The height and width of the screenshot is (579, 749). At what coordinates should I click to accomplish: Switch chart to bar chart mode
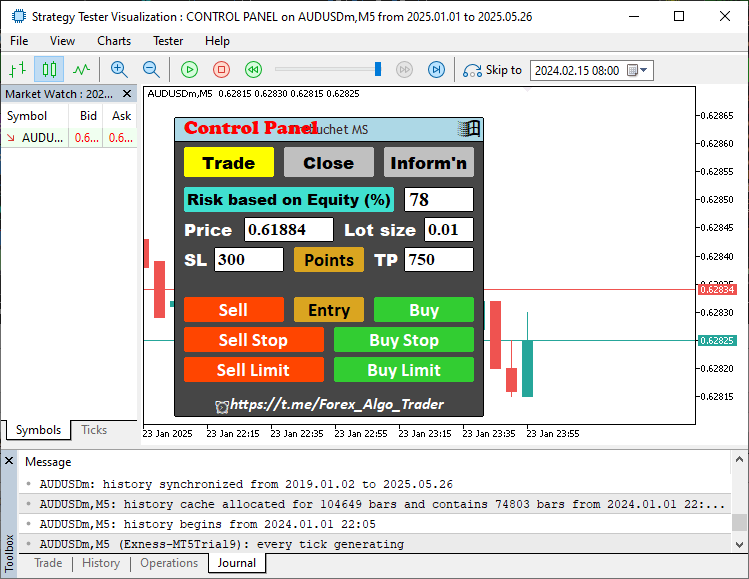coord(17,70)
